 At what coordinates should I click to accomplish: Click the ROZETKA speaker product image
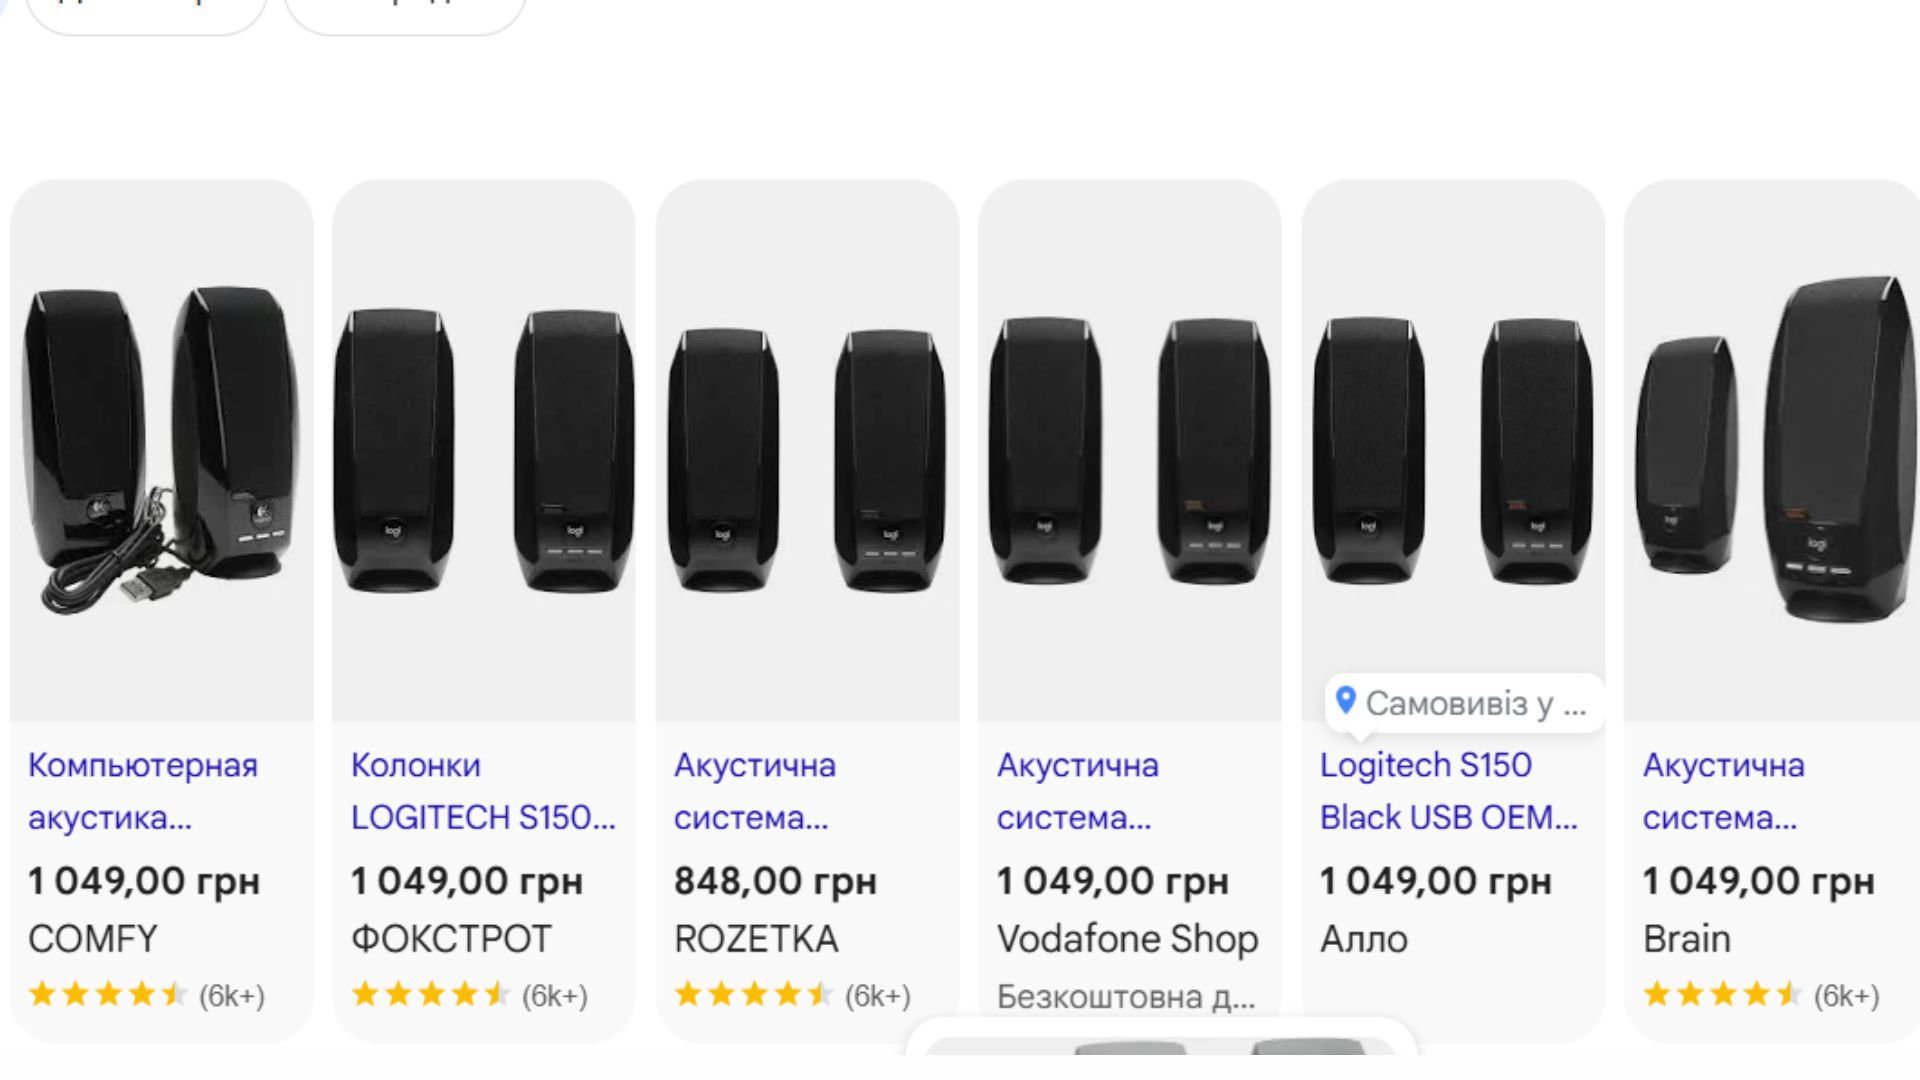[807, 450]
